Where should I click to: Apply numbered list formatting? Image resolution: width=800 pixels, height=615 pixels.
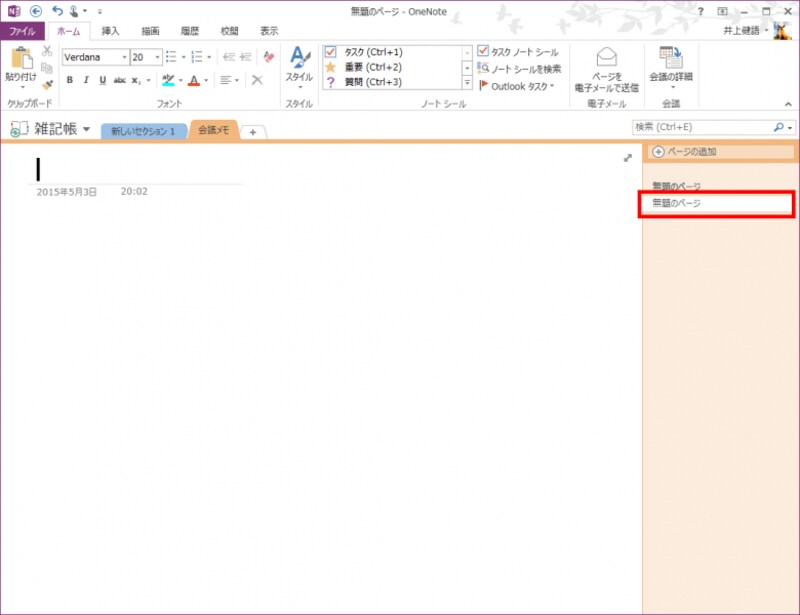pos(197,57)
